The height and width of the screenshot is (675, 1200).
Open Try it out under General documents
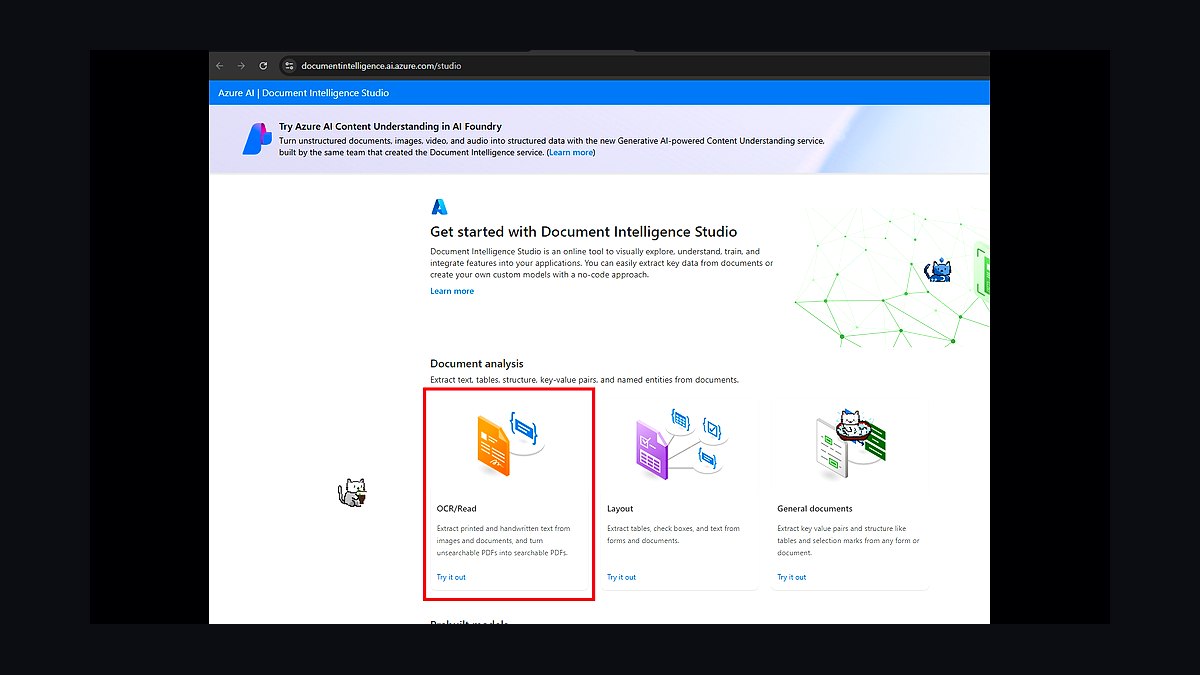point(791,577)
